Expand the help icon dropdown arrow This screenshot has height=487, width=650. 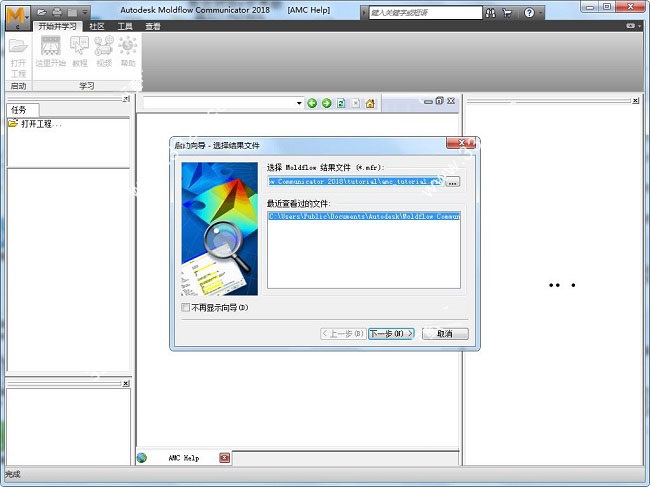point(541,13)
